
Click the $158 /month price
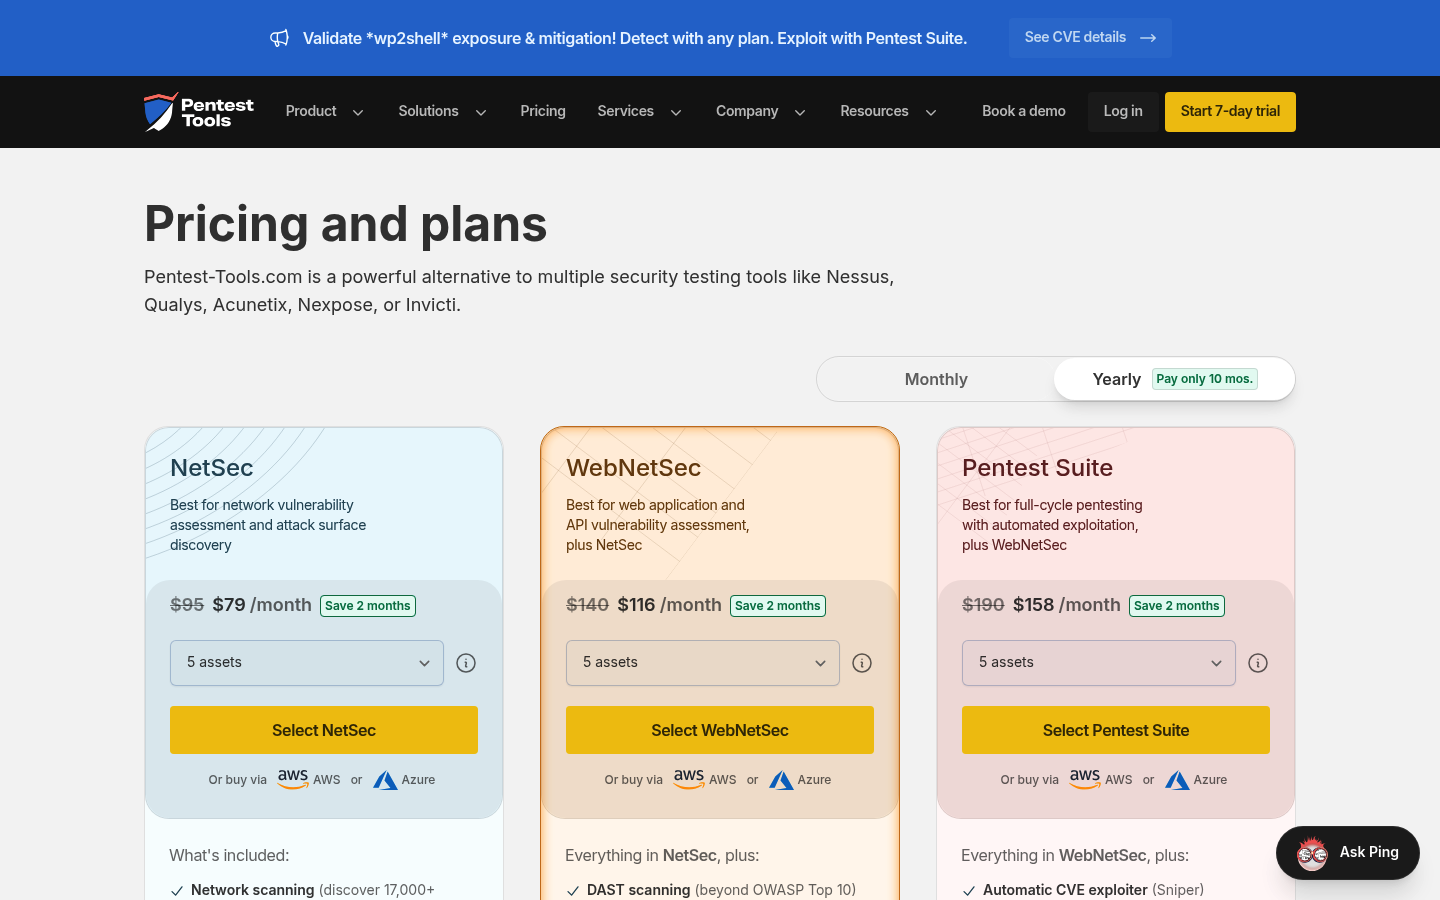[x=1067, y=605]
